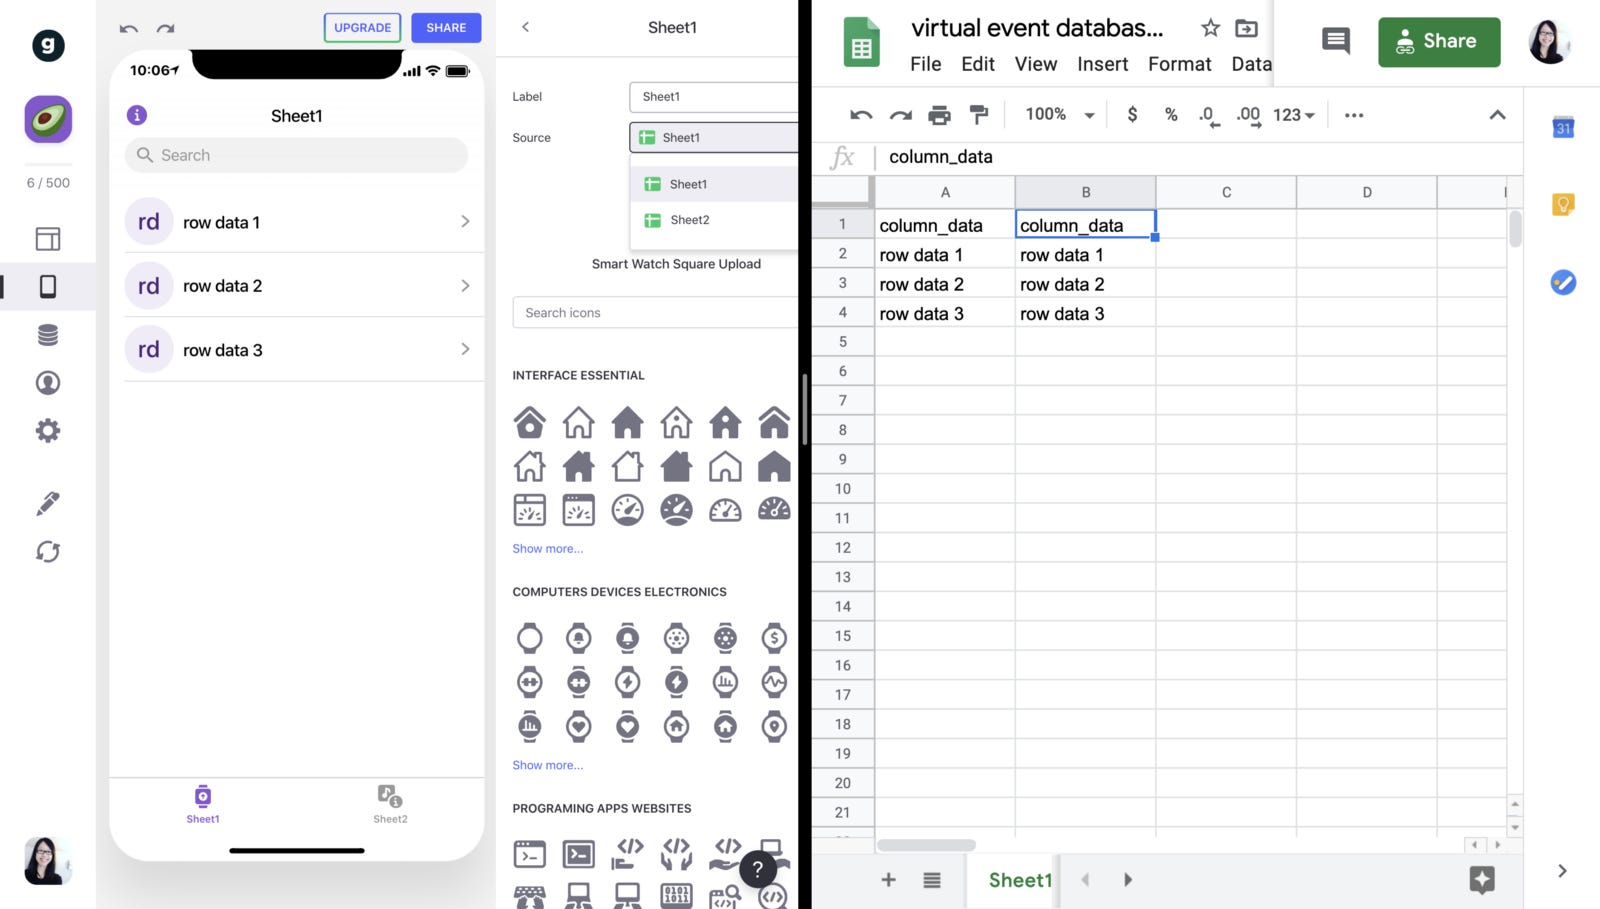Format selected cell as currency
1600x909 pixels.
point(1131,115)
